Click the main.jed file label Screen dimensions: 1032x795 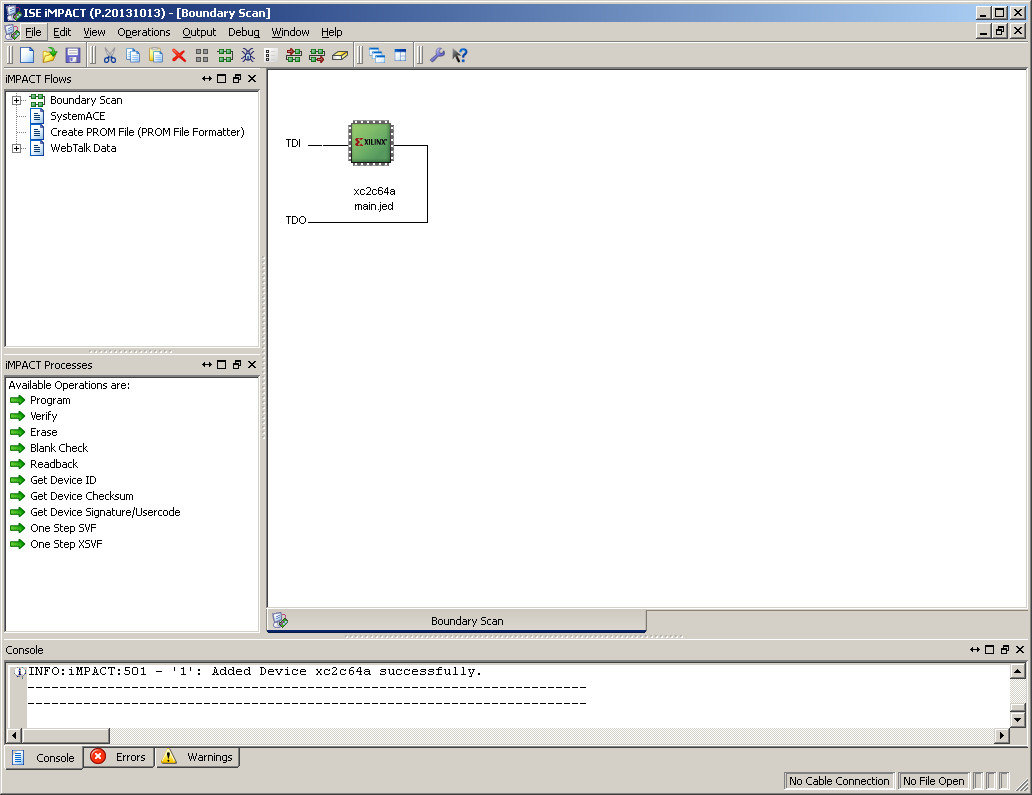(374, 207)
